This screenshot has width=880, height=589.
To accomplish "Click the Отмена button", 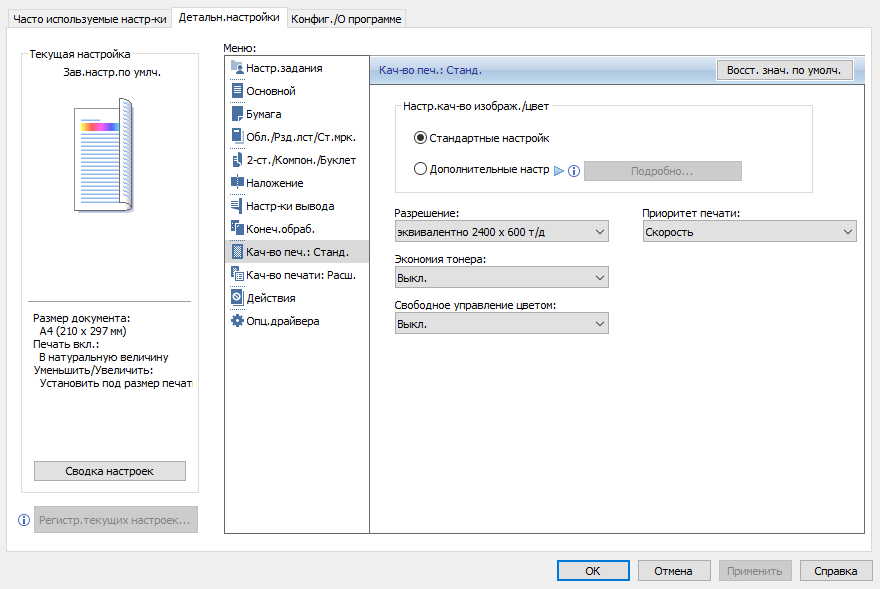I will click(673, 571).
